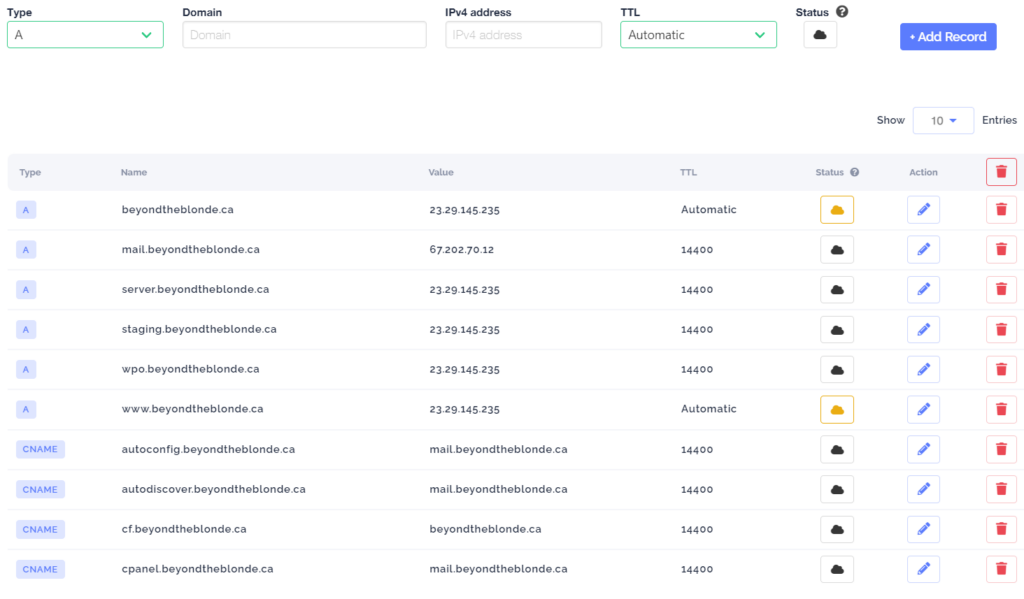Open the Show entries count dropdown
This screenshot has width=1024, height=599.
[x=943, y=120]
